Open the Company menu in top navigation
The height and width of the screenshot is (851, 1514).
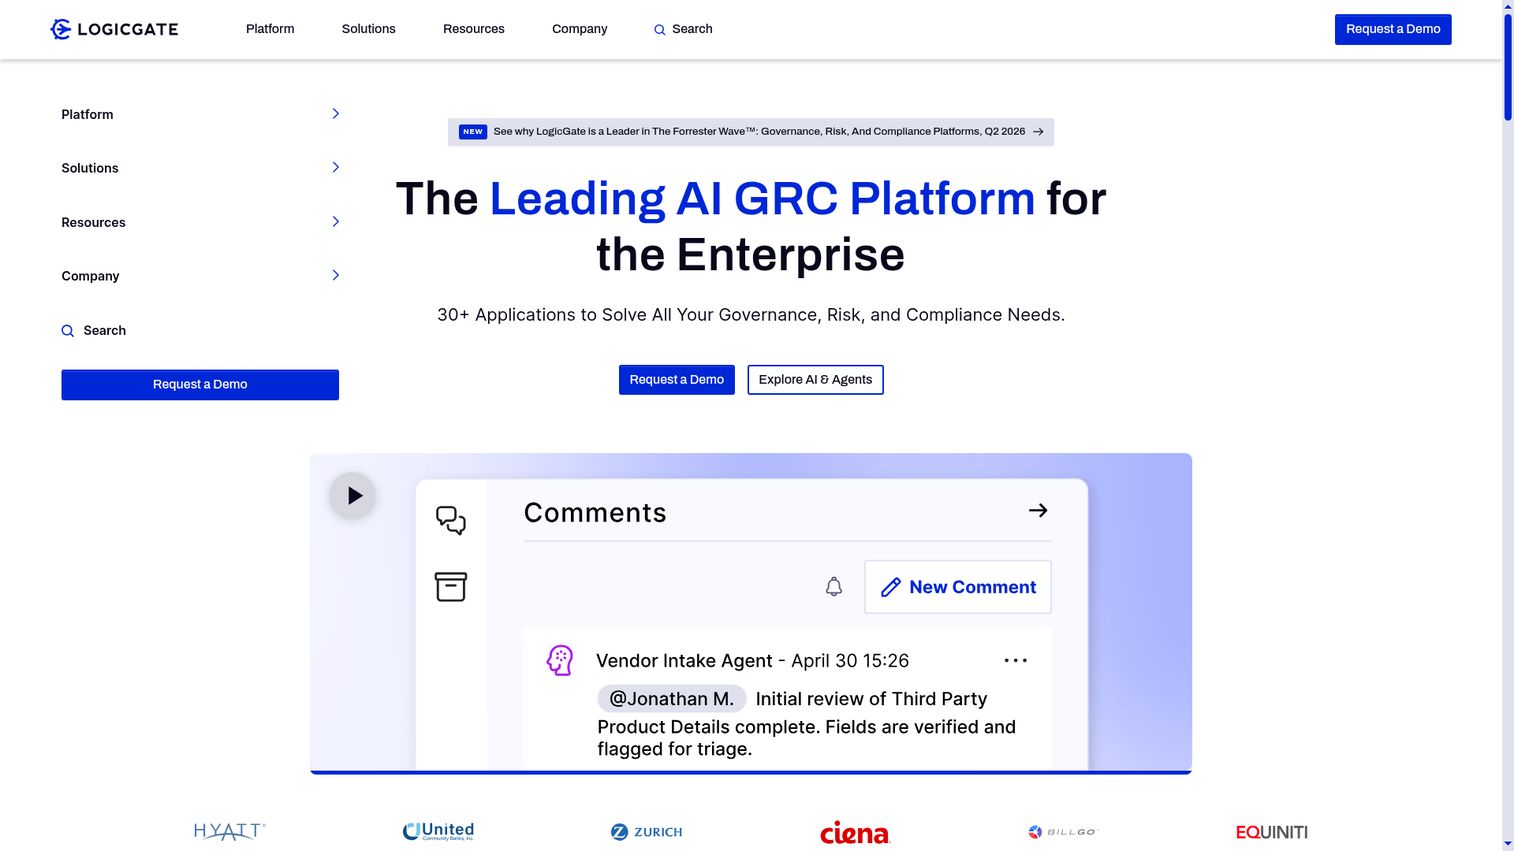[x=580, y=29]
